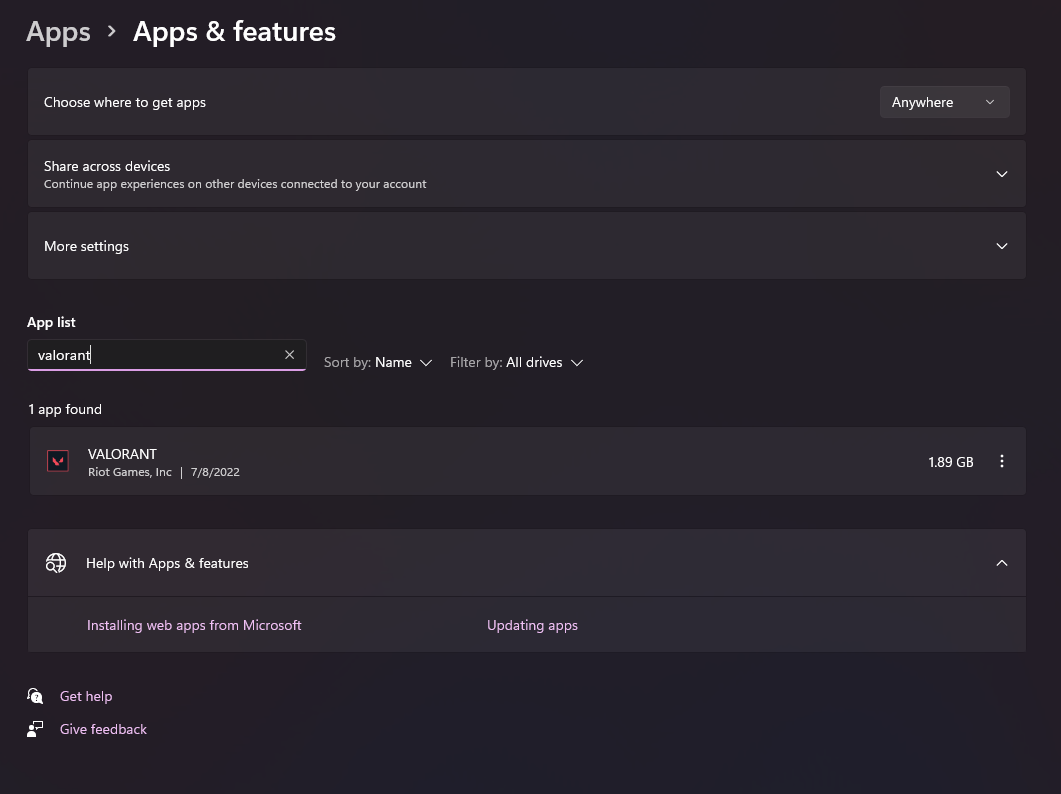
Task: Click the Get help icon
Action: pos(36,696)
